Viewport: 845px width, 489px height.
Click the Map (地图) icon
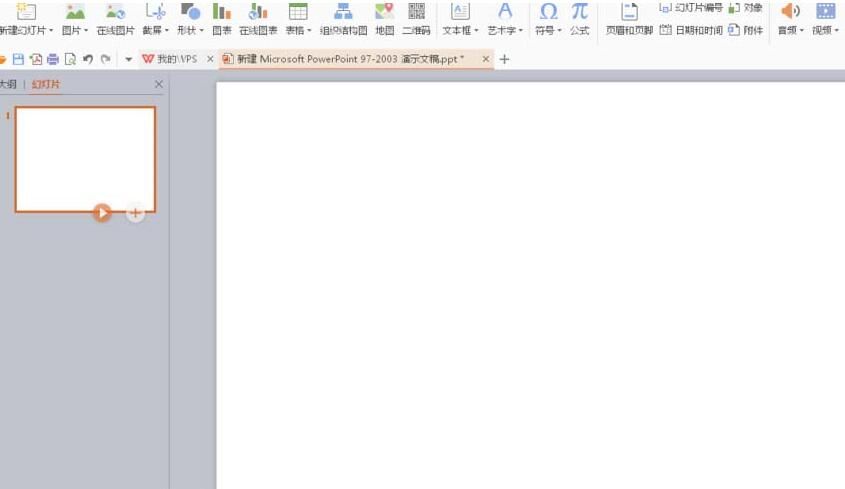click(384, 11)
